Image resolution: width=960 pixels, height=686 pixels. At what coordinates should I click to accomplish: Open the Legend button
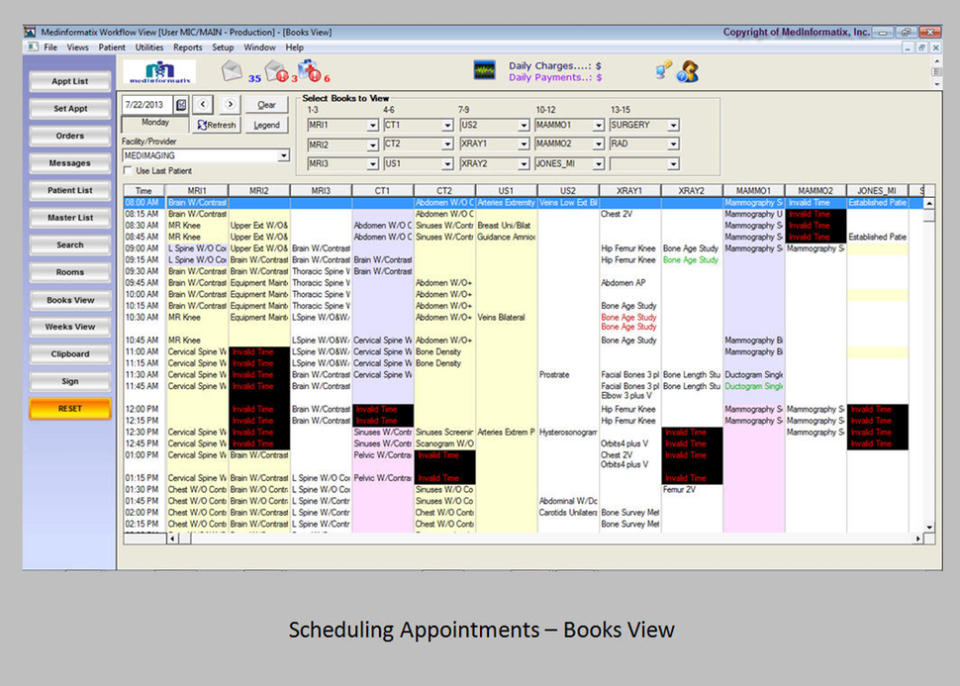click(266, 124)
